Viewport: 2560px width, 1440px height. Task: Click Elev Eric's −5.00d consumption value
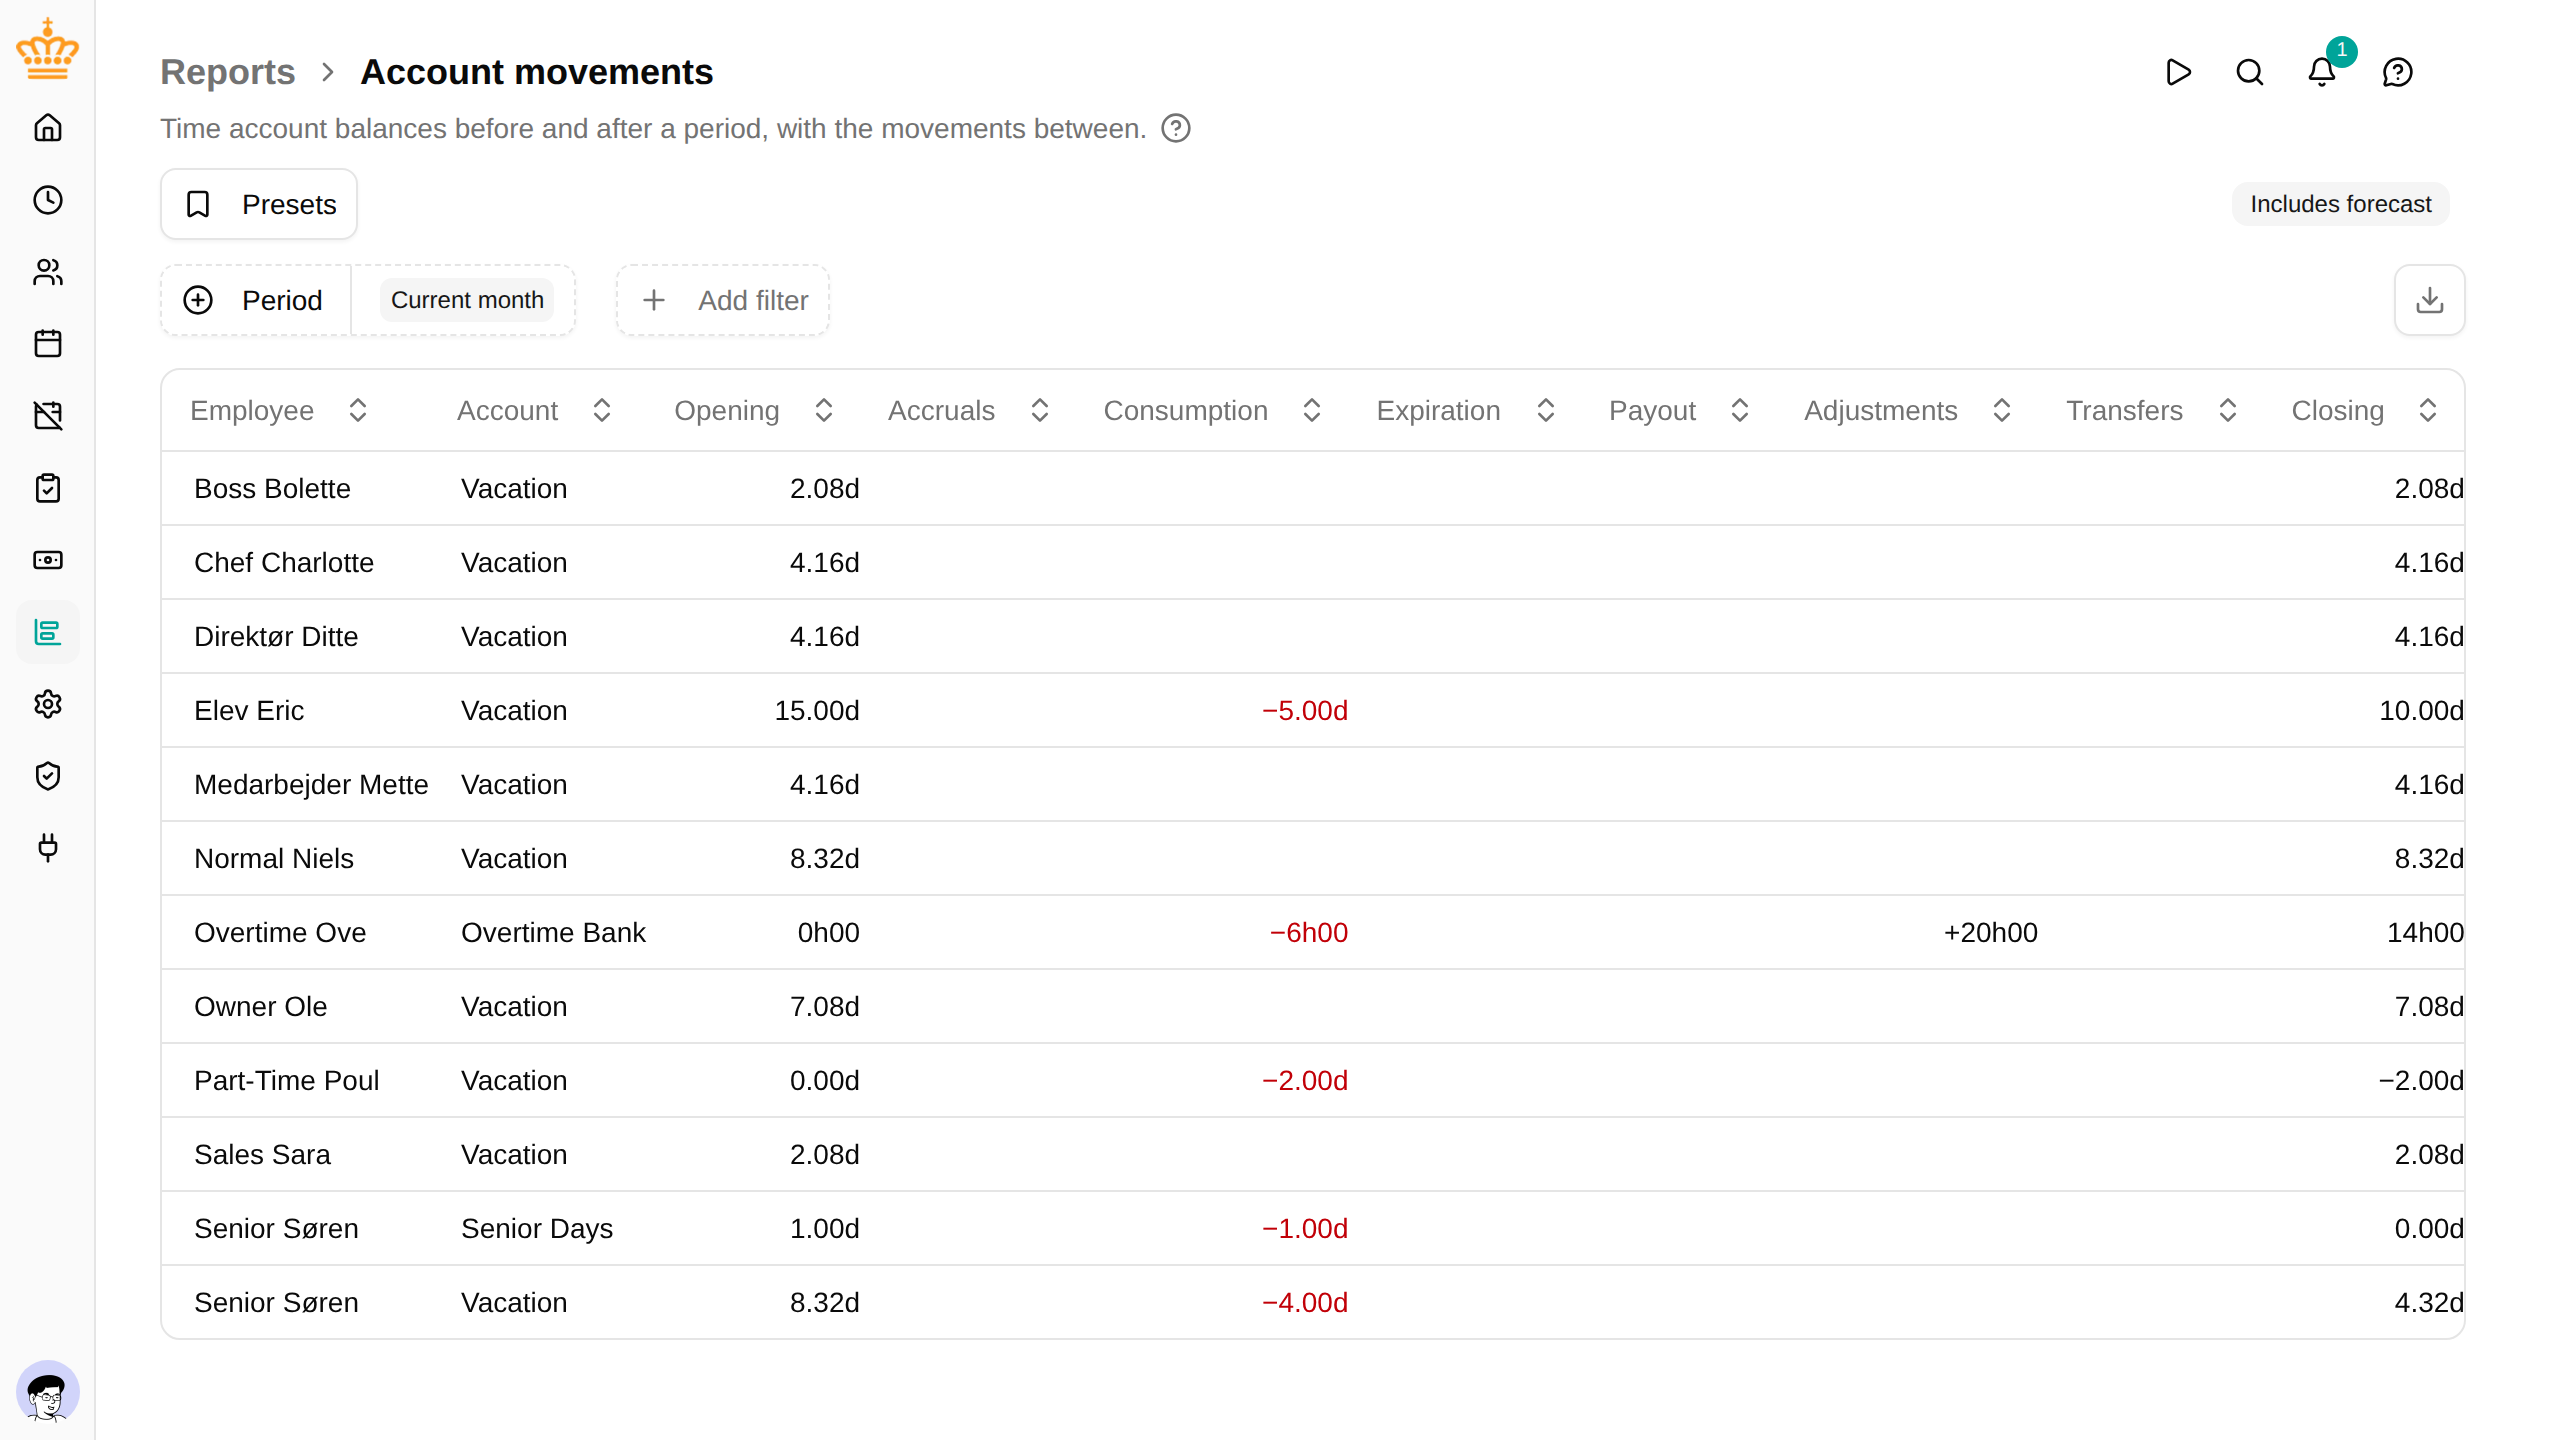click(x=1305, y=710)
